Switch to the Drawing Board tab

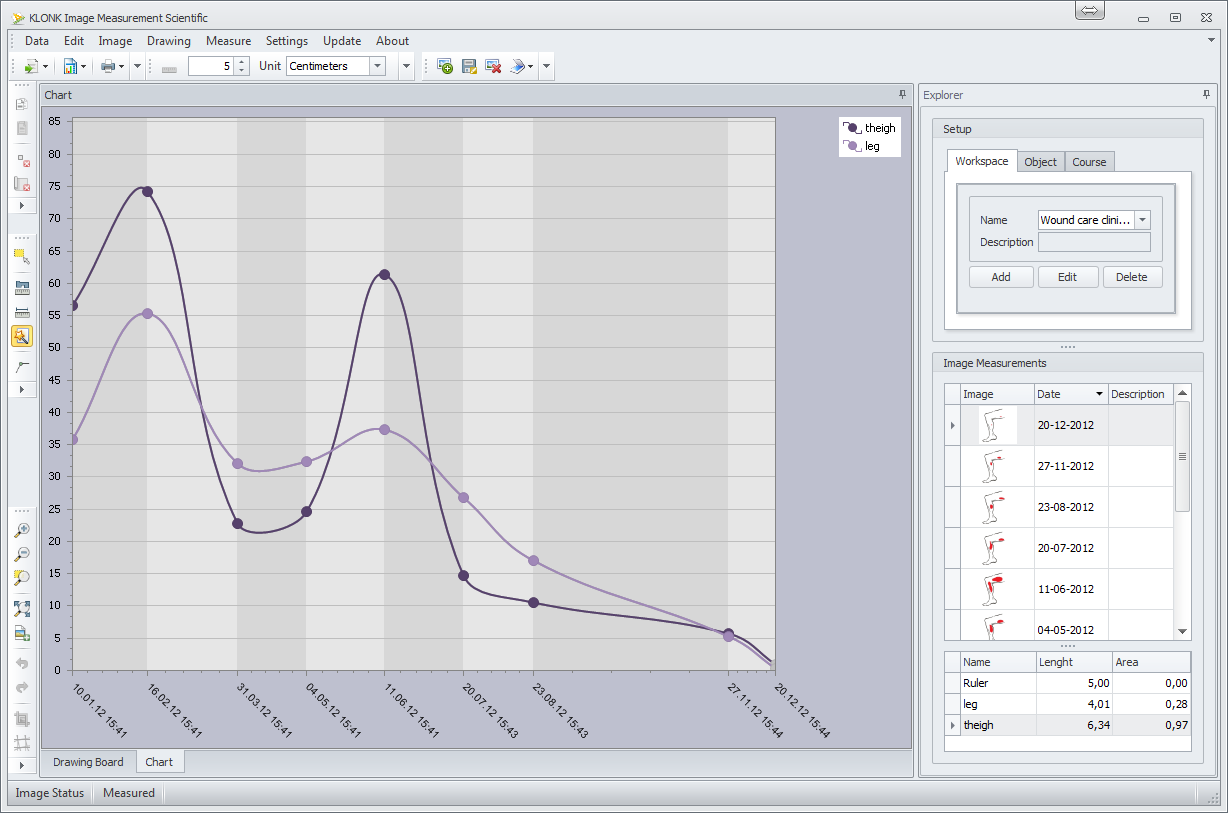click(x=88, y=762)
